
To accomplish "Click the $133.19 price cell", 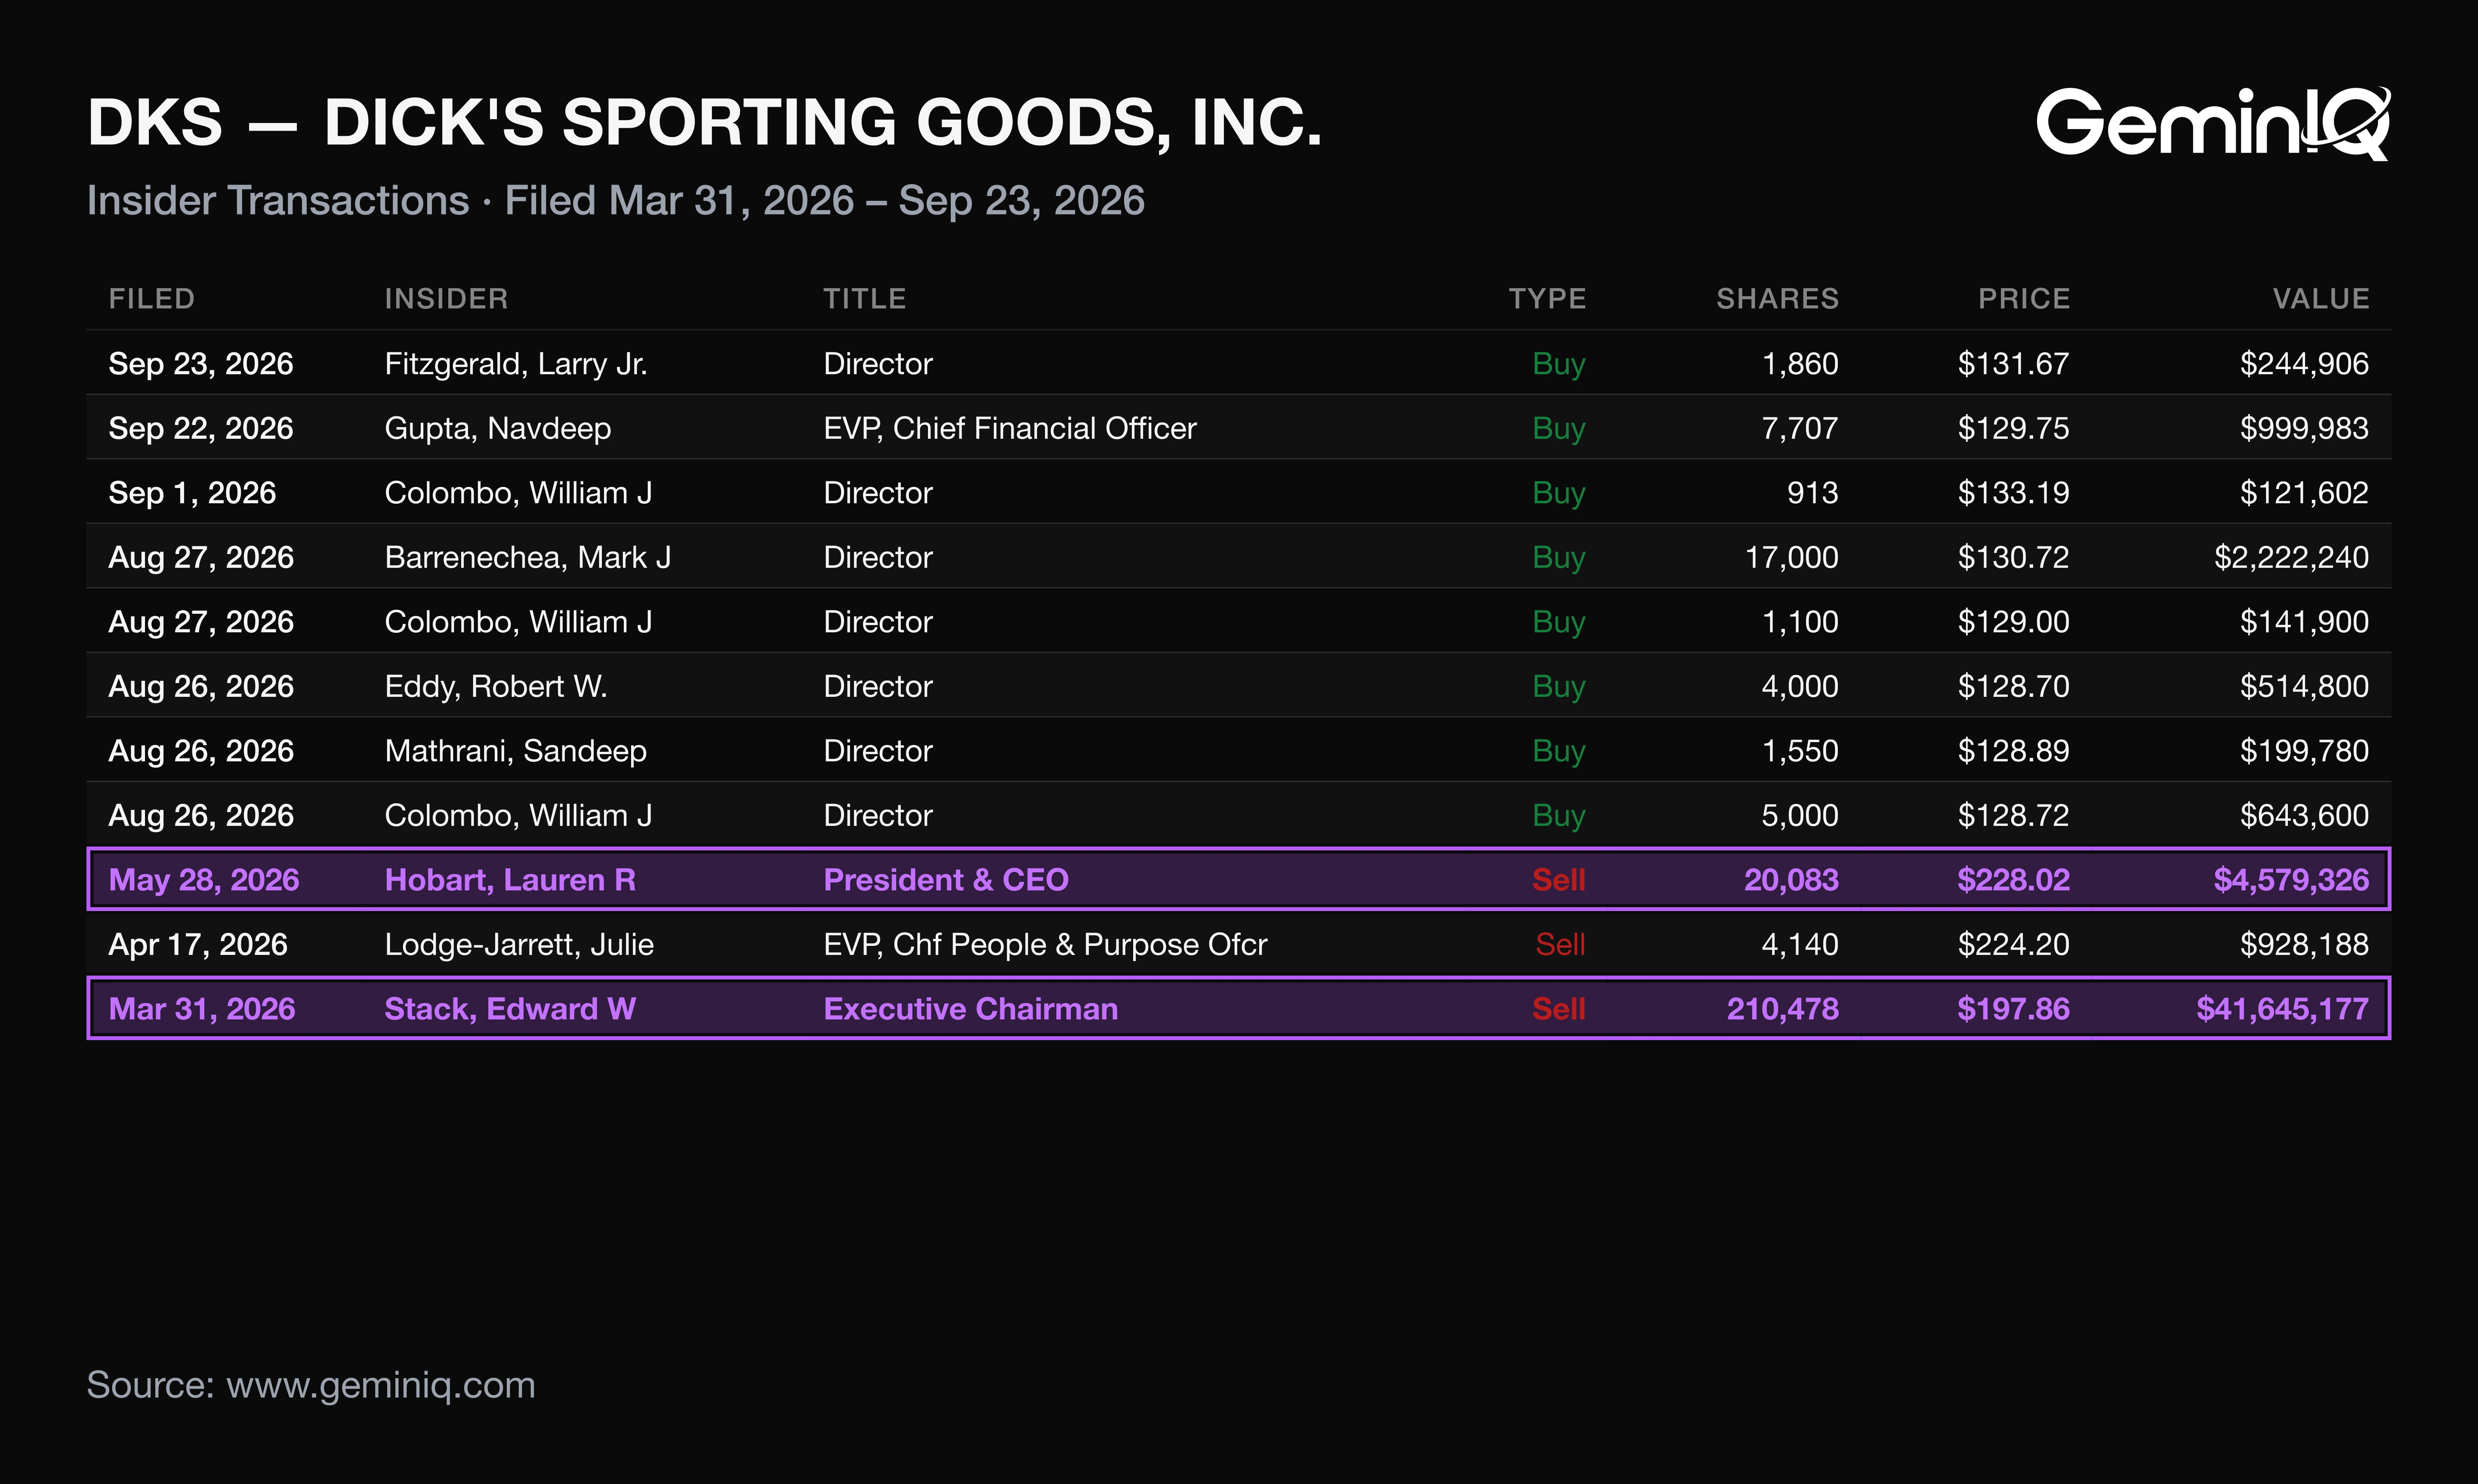I will click(2013, 492).
